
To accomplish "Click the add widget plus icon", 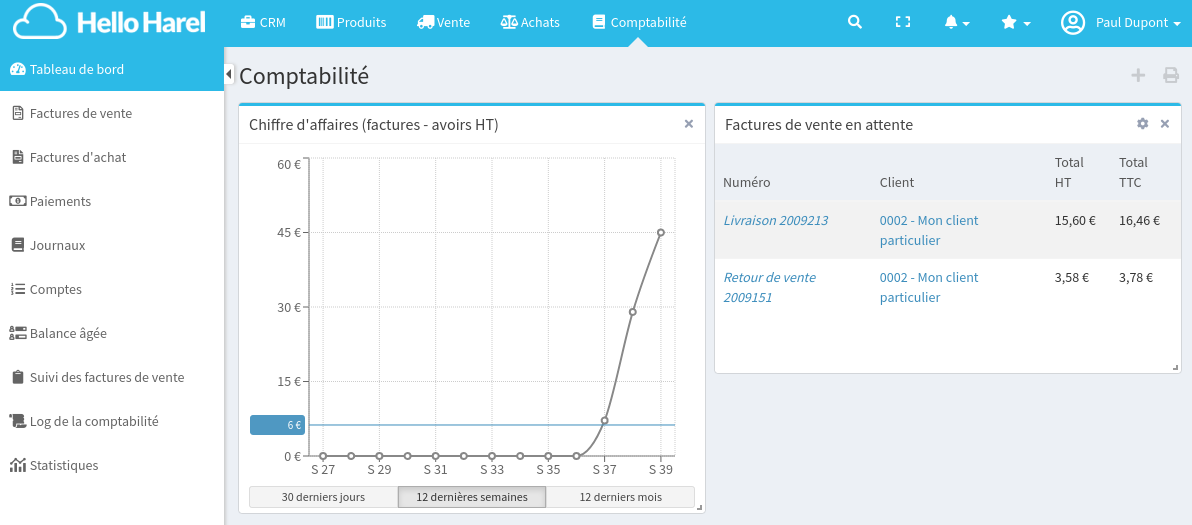I will coord(1138,75).
